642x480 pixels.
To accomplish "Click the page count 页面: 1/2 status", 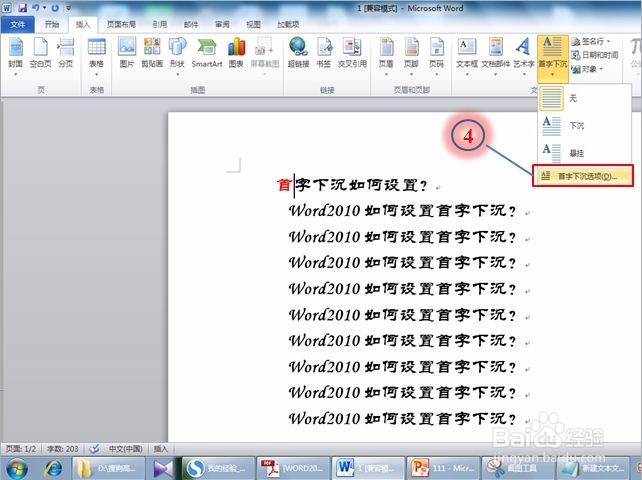I will pos(21,449).
